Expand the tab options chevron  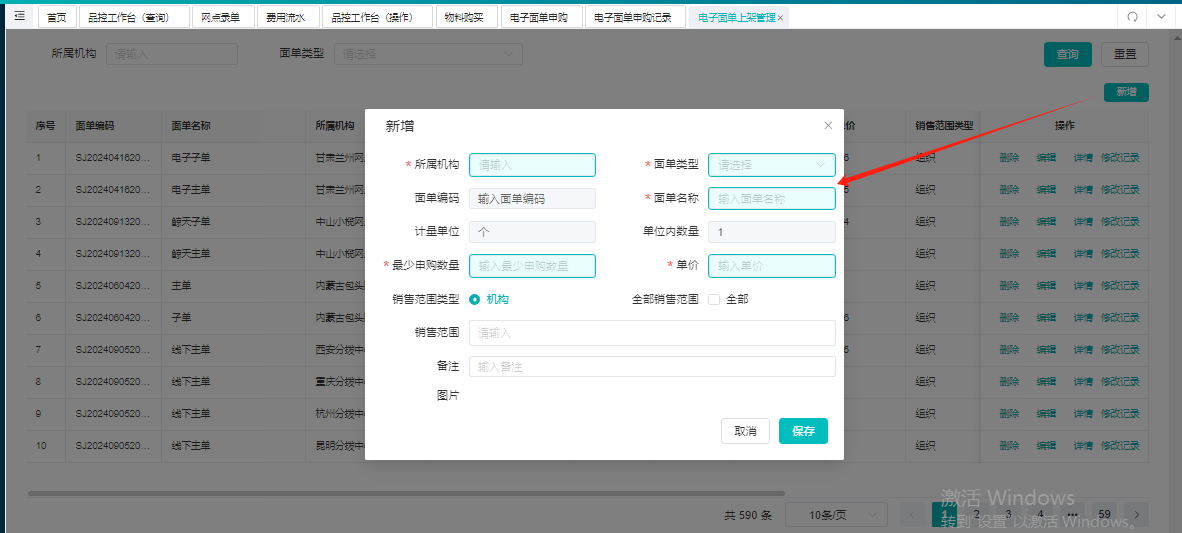[x=1159, y=17]
